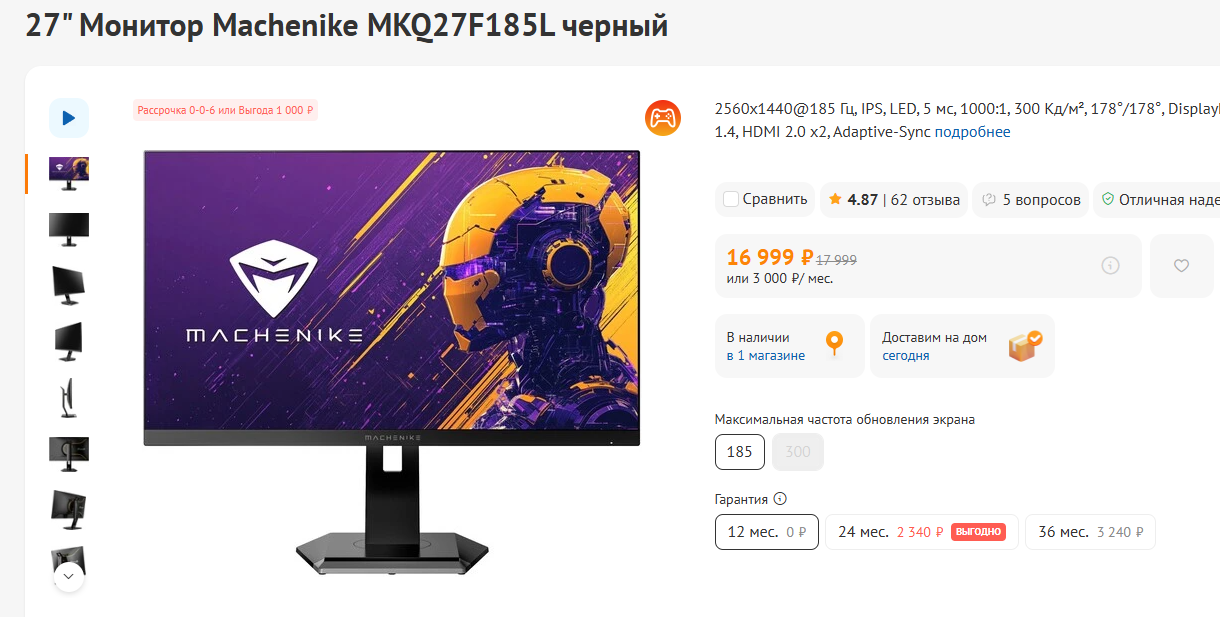
Task: Click the Рассрочка 0-0-6 promo badge
Action: [x=225, y=111]
